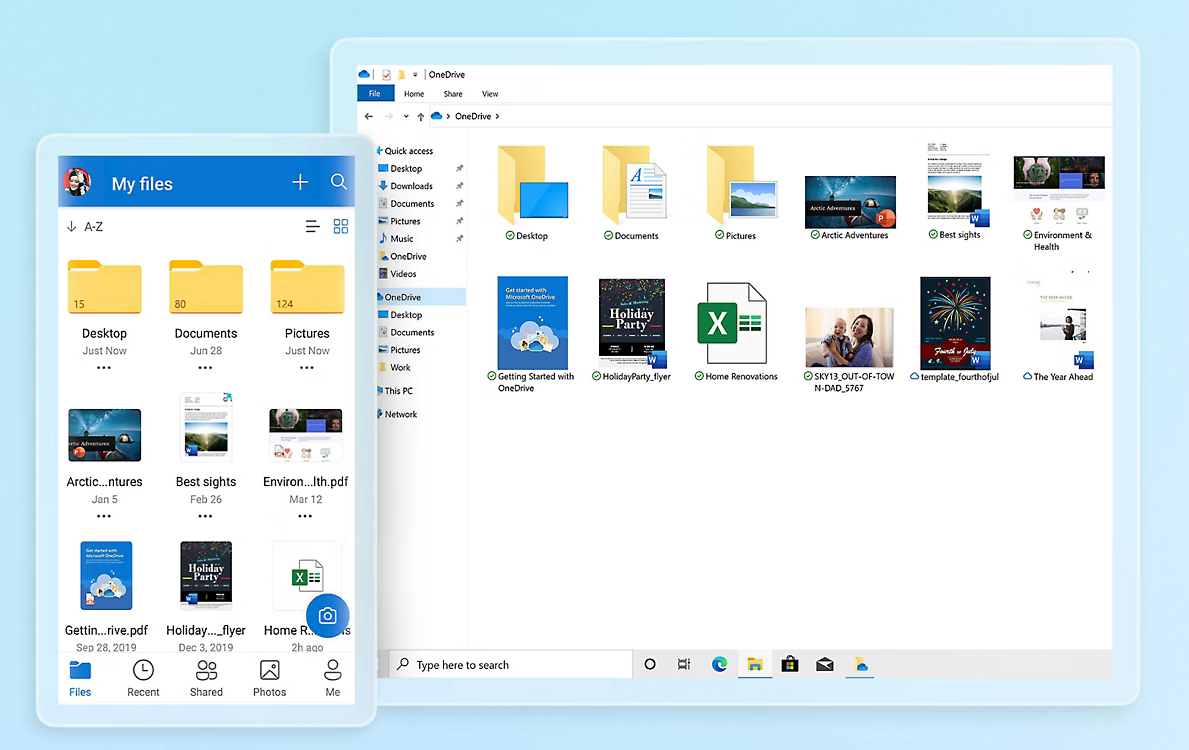Open Pictures folder in mobile My files
The width and height of the screenshot is (1189, 750).
[x=307, y=287]
